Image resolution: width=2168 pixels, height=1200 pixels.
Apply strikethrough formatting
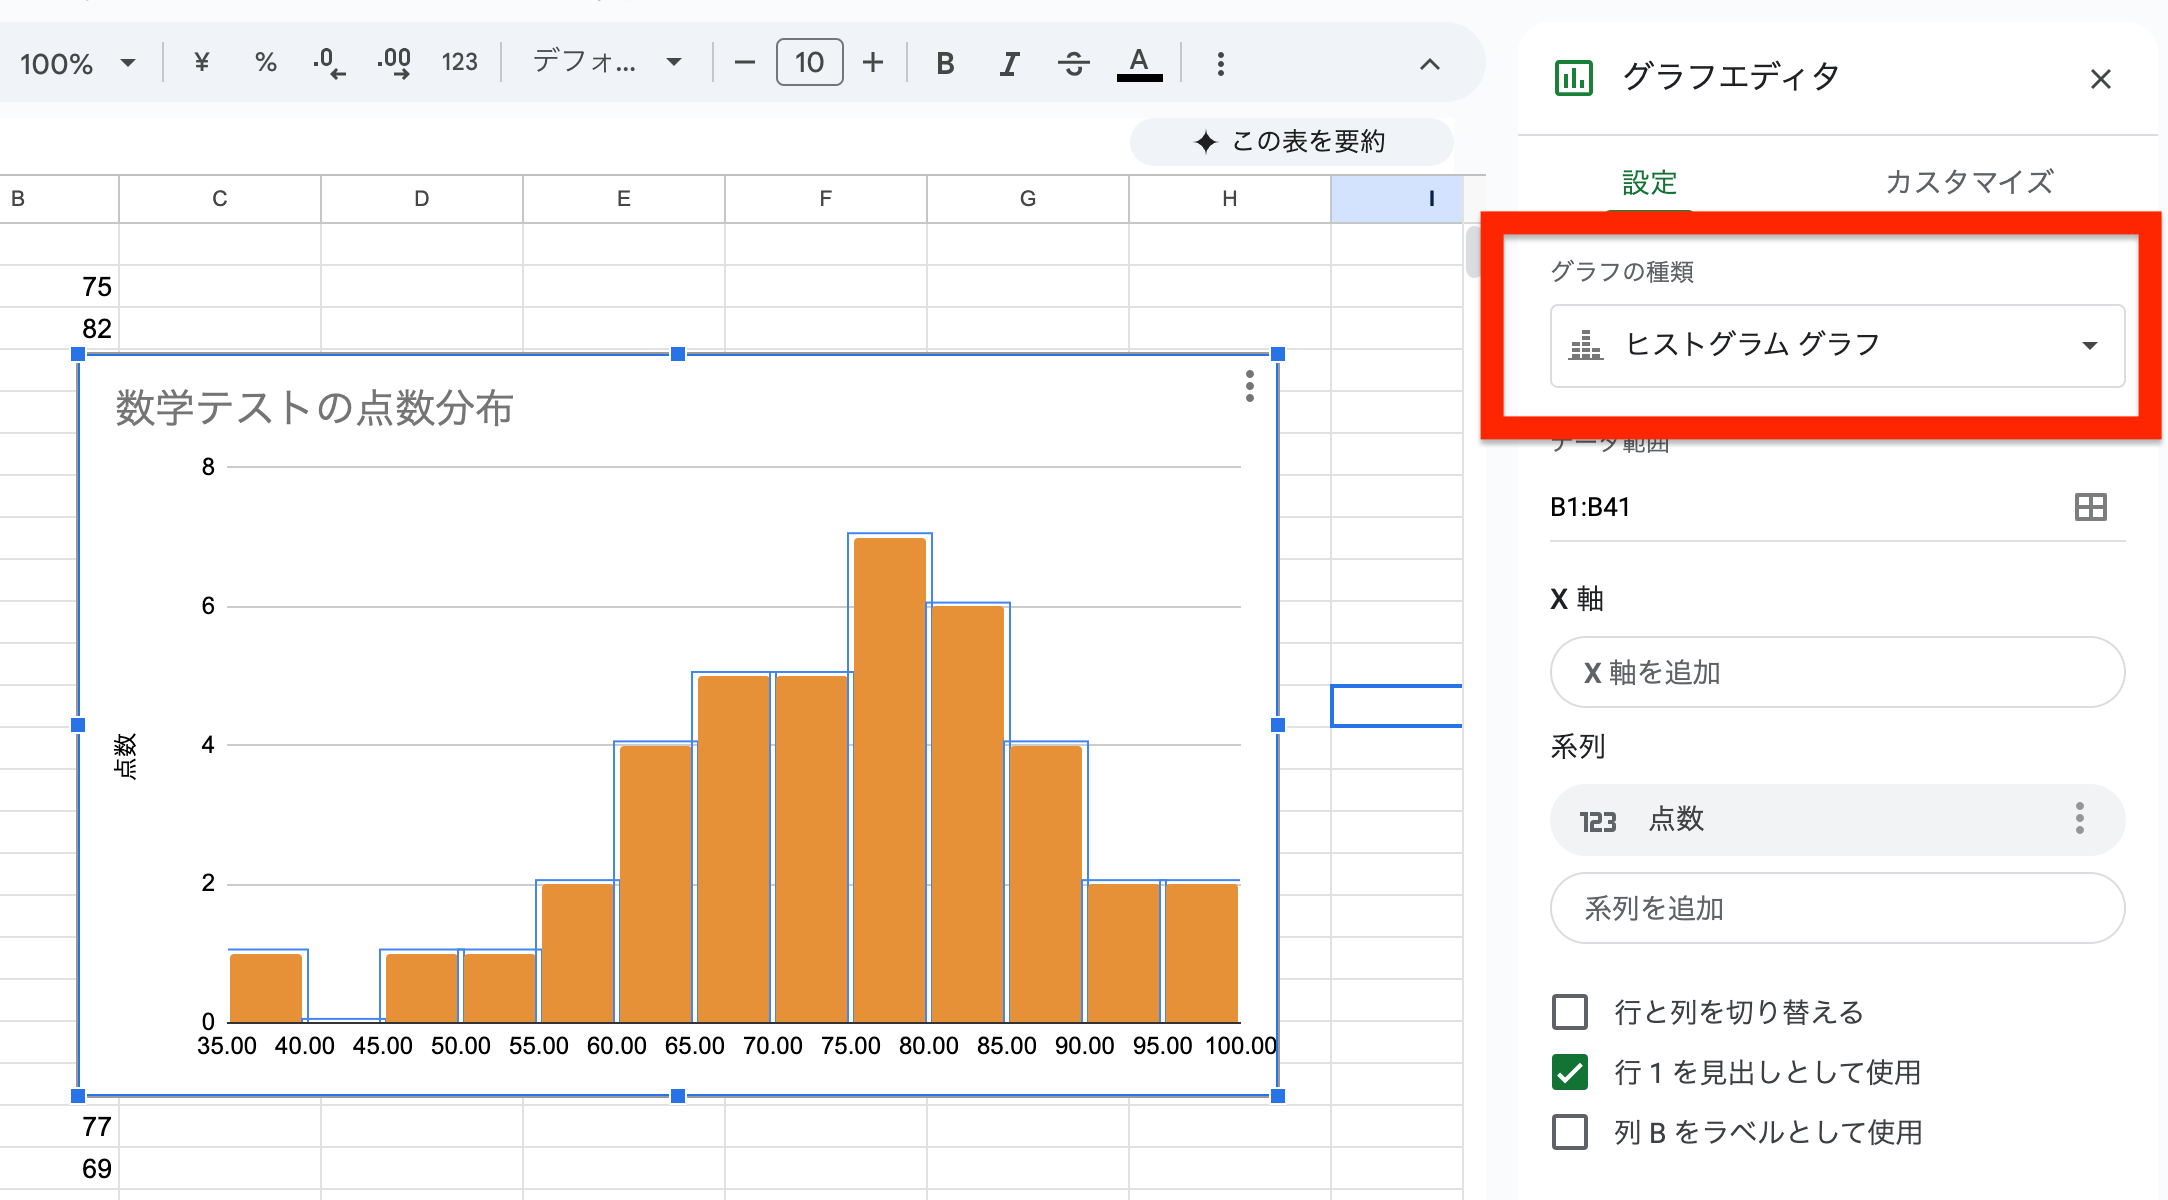[1072, 62]
